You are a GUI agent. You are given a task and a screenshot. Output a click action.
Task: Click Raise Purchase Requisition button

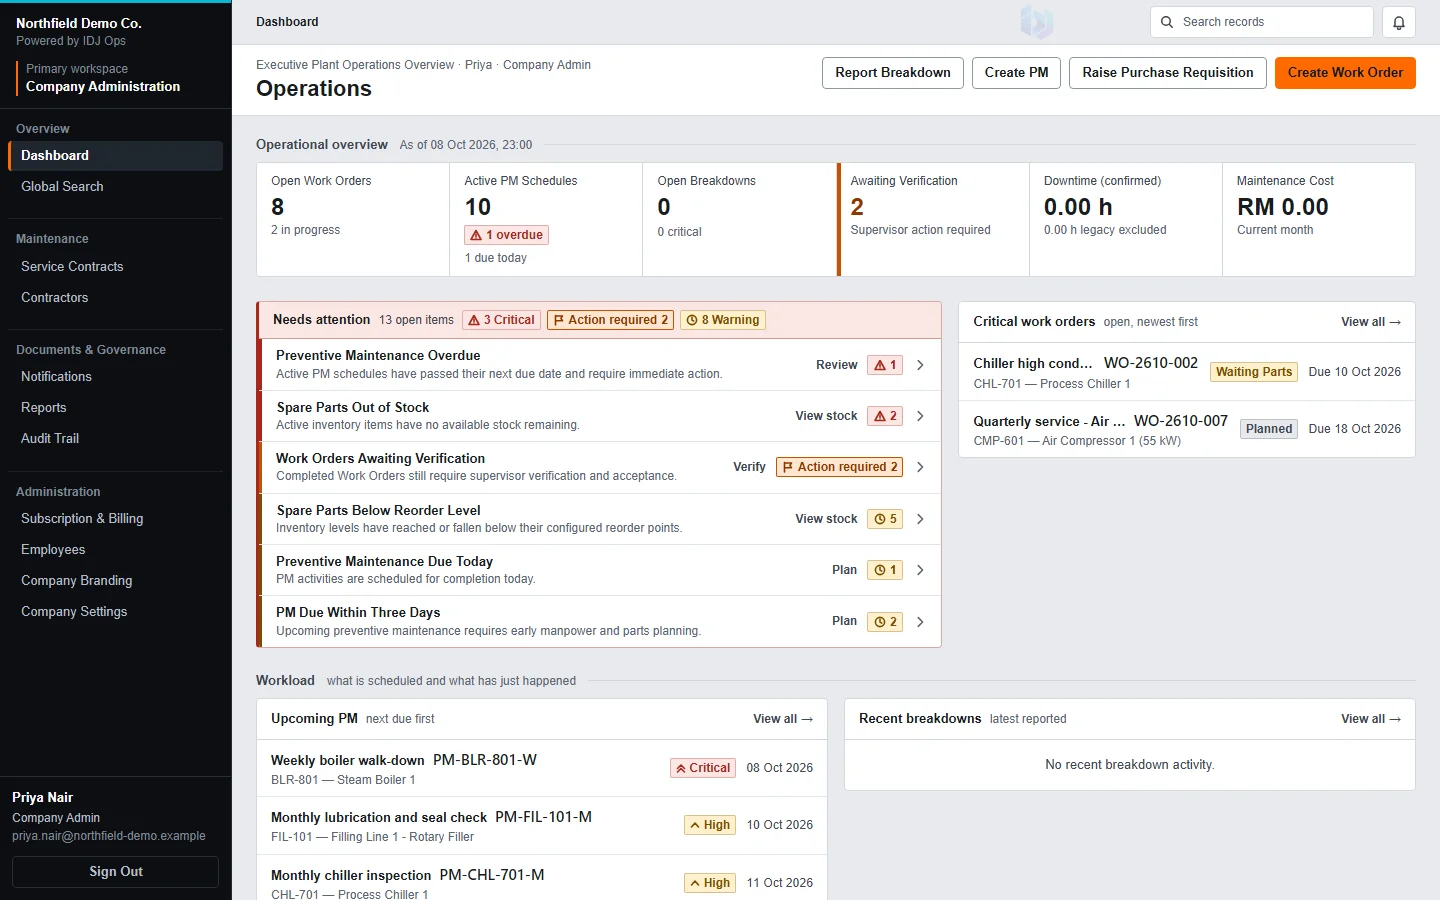point(1168,73)
